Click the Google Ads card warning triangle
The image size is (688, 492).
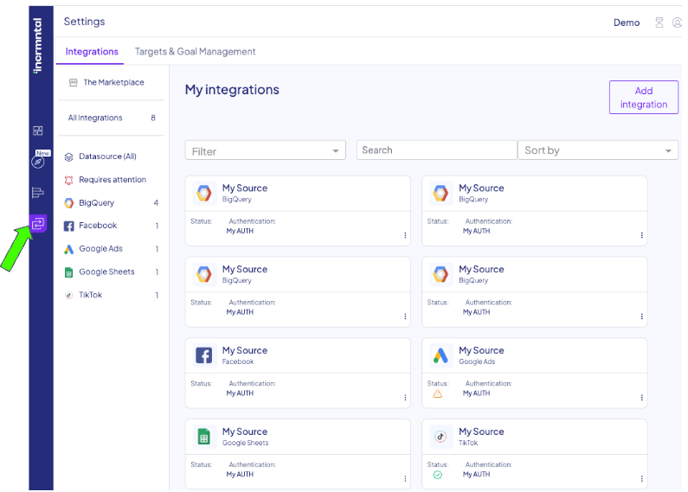(437, 394)
